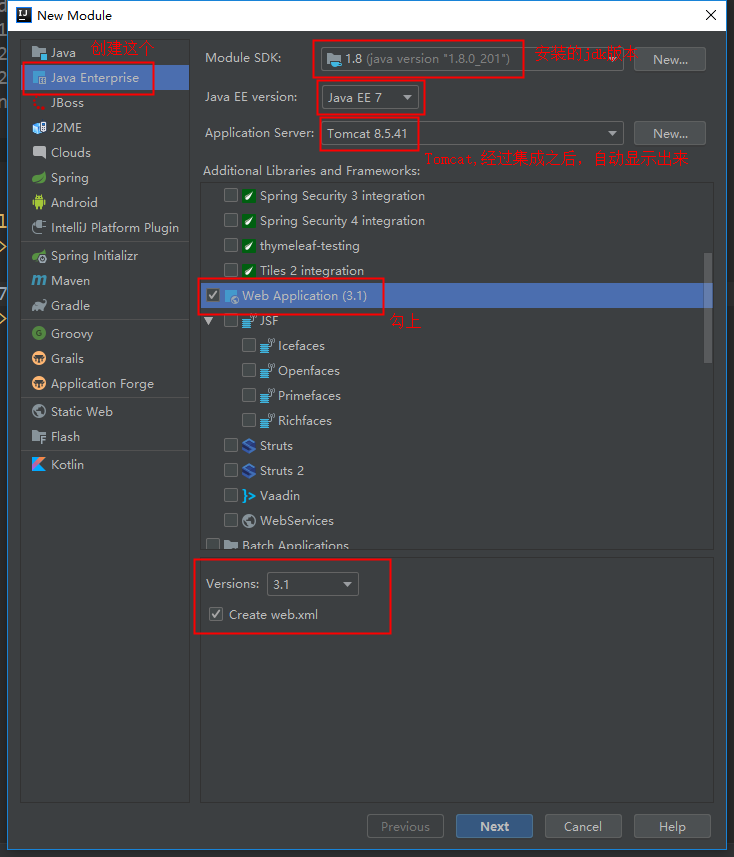Select Java Enterprise module type
This screenshot has width=734, height=857.
(105, 78)
